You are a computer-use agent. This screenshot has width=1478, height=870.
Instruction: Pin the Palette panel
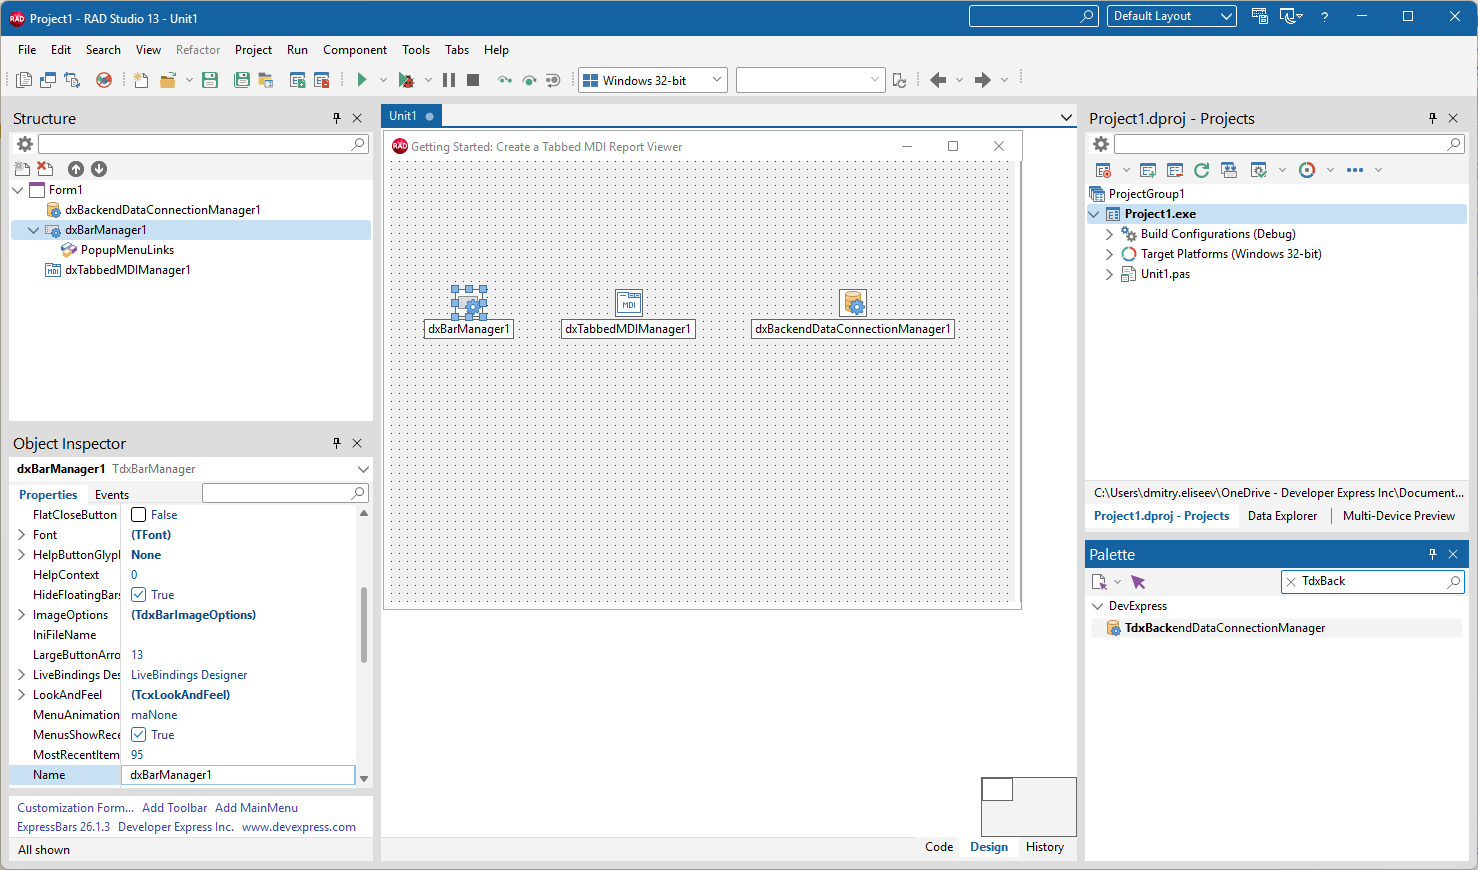[1433, 554]
